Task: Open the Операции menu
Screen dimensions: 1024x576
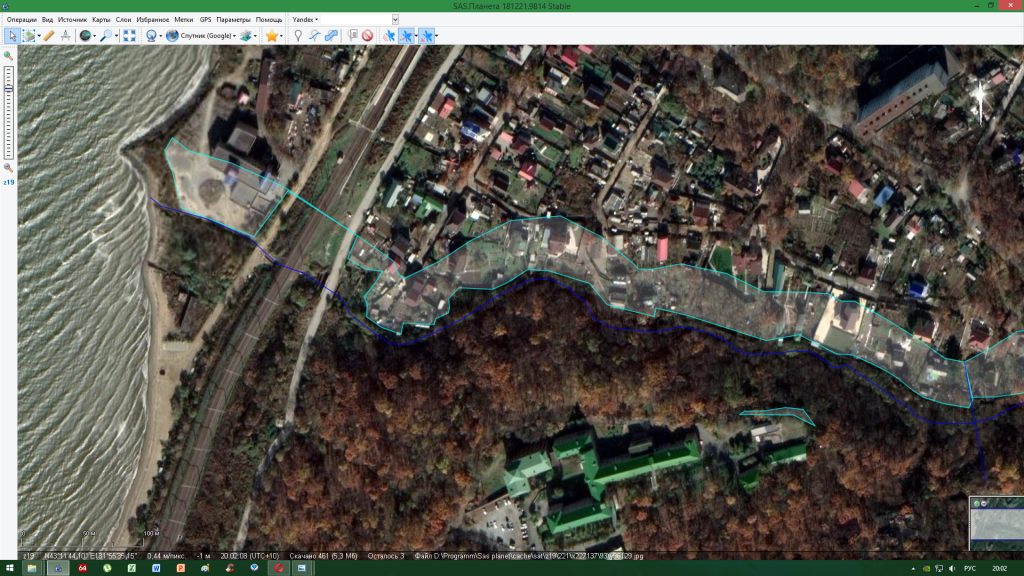Action: coord(21,19)
